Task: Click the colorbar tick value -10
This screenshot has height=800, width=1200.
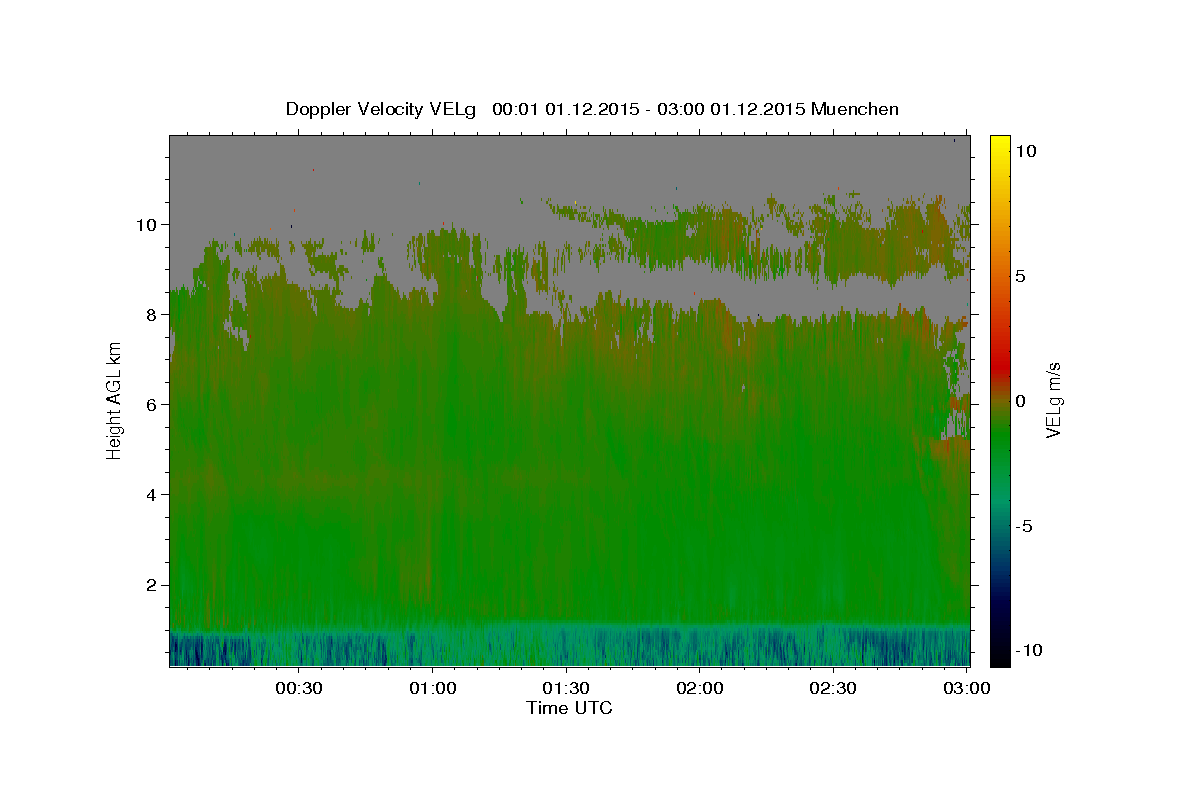Action: tap(1029, 651)
